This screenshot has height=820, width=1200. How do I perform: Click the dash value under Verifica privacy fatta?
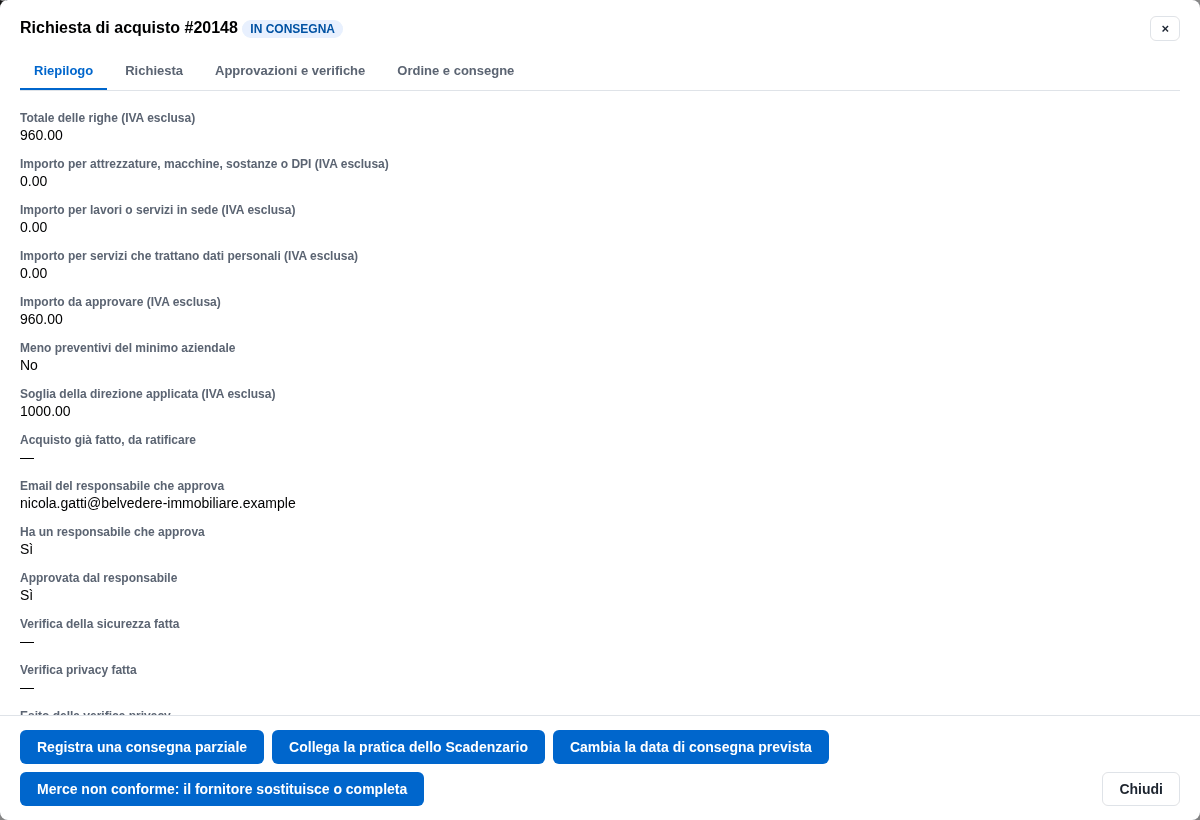pyautogui.click(x=27, y=687)
